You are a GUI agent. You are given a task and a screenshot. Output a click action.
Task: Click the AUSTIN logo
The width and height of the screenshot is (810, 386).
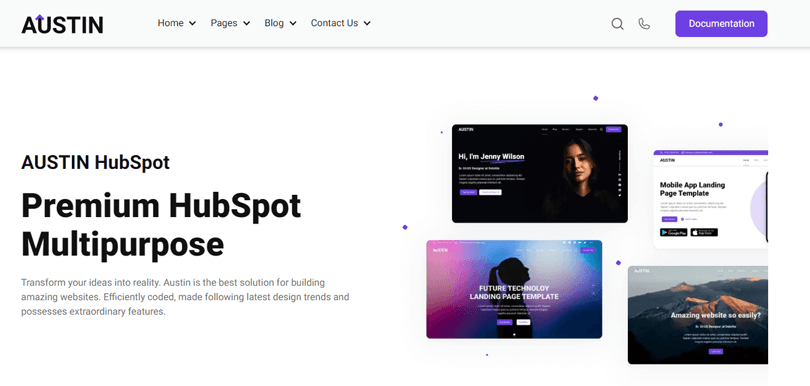click(62, 24)
